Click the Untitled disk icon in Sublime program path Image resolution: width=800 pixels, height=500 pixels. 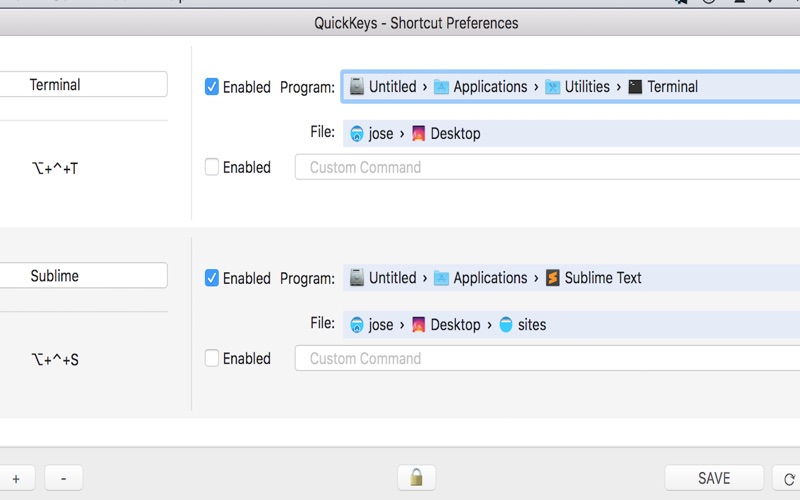pyautogui.click(x=357, y=278)
